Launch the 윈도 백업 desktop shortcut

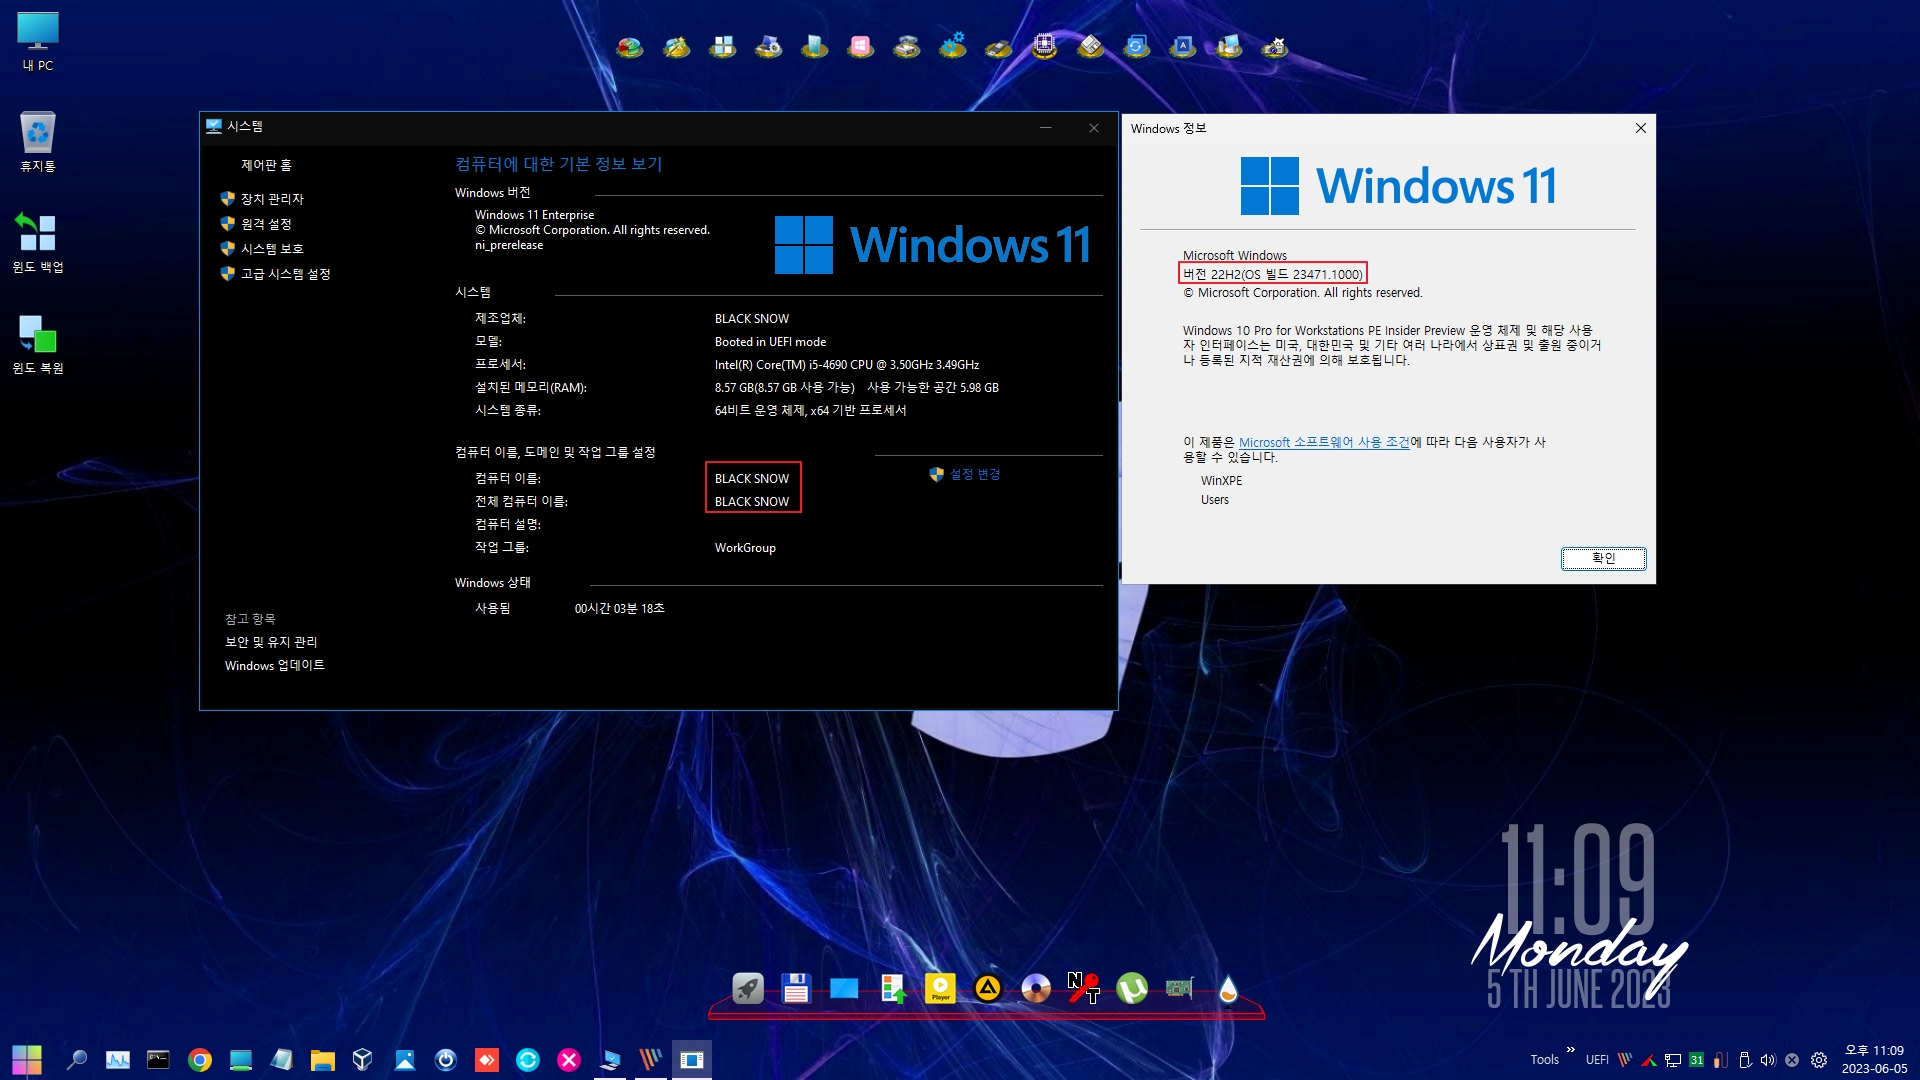[38, 243]
